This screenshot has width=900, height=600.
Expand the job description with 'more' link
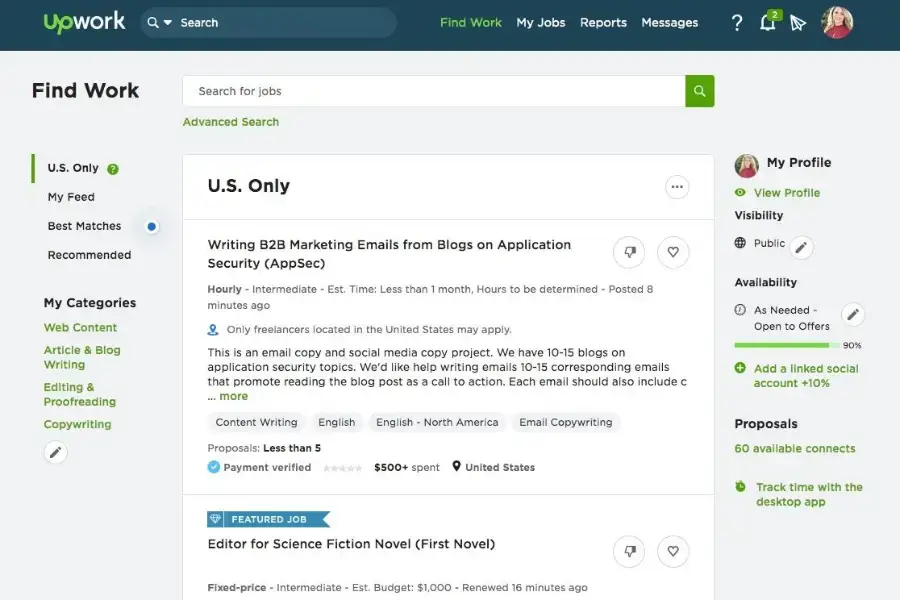[x=234, y=396]
